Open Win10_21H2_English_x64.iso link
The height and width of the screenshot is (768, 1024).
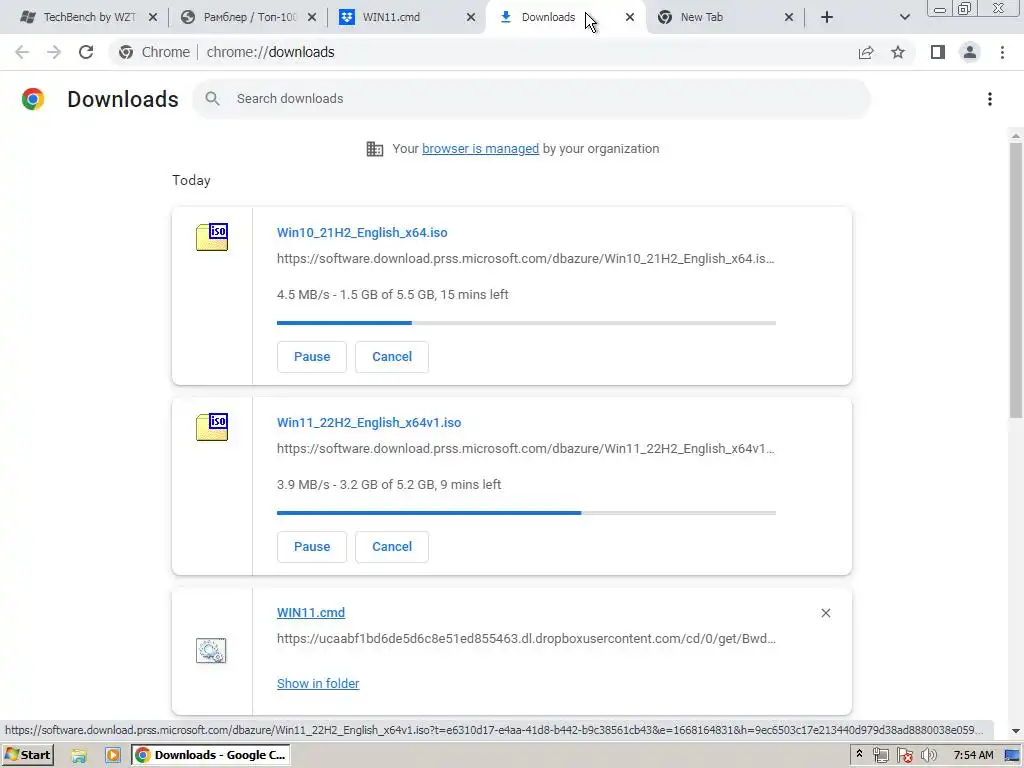[x=362, y=232]
